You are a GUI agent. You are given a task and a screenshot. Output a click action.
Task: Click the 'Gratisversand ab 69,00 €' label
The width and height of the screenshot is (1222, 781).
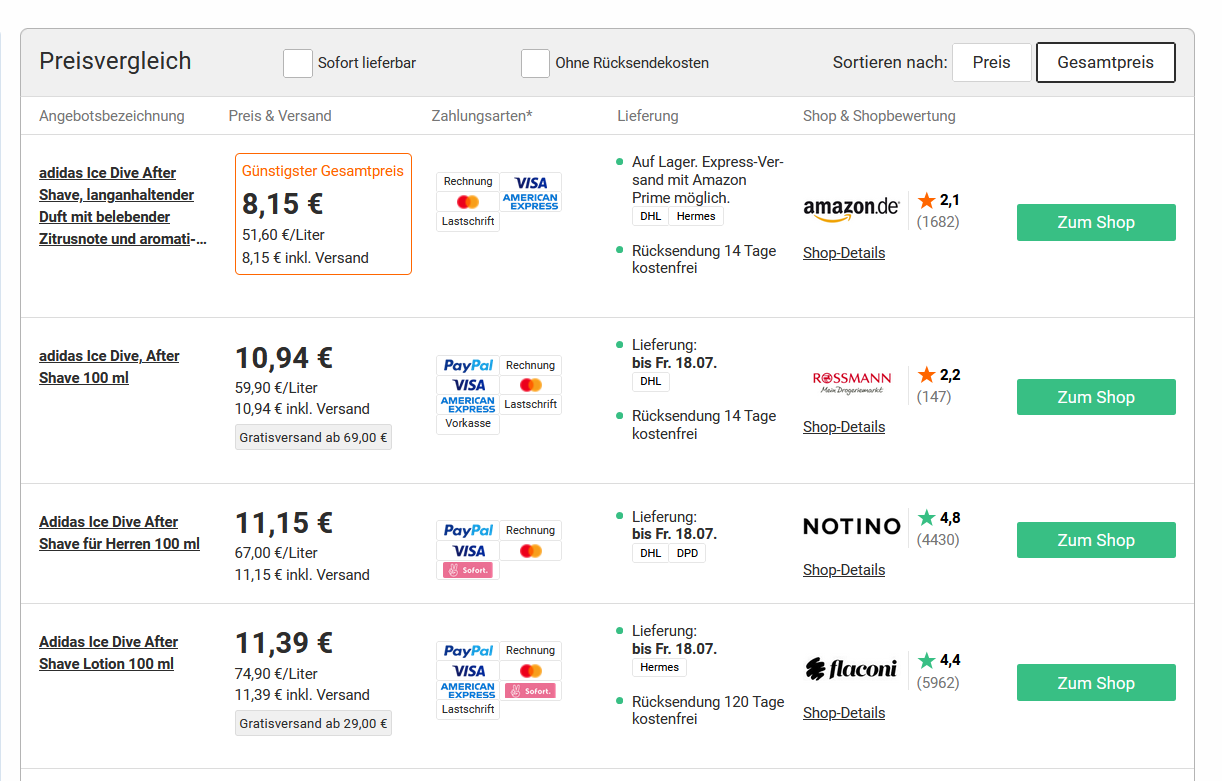click(313, 437)
